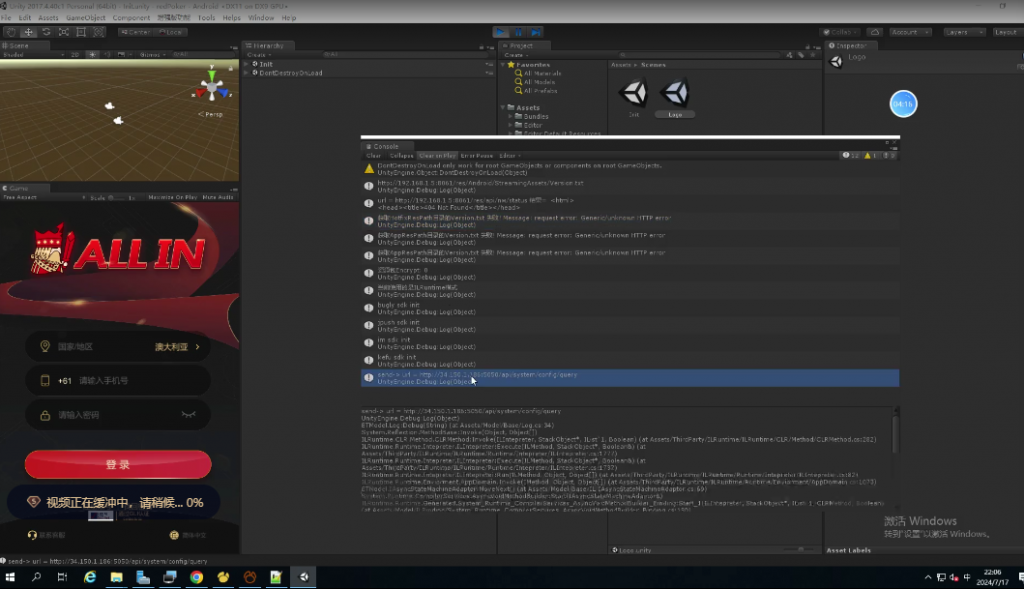Open the Component menu
Screen dimensions: 1024x589
[x=131, y=18]
